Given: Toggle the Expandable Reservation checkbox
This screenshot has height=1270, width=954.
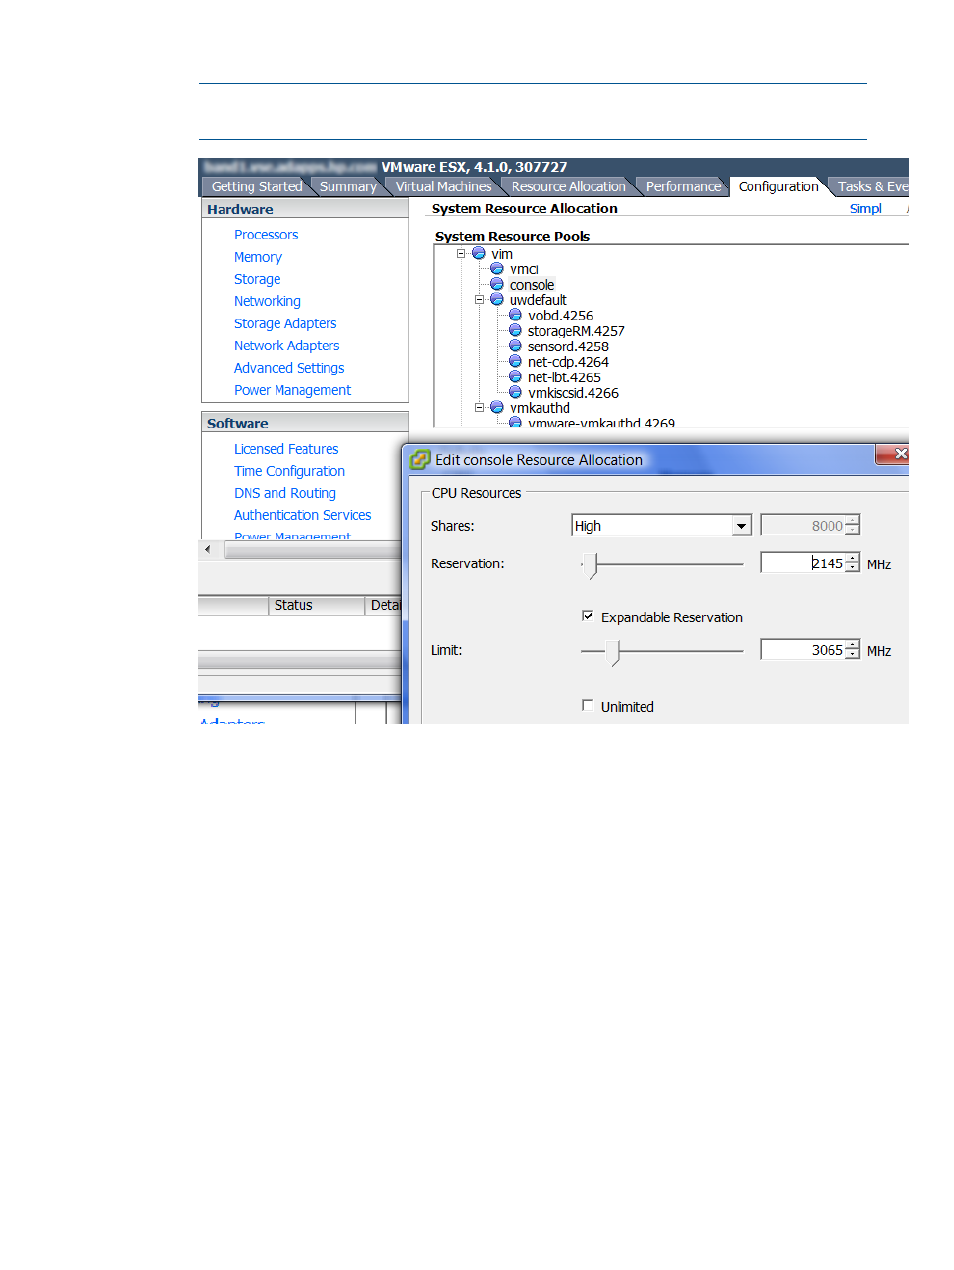Looking at the screenshot, I should click(x=588, y=616).
